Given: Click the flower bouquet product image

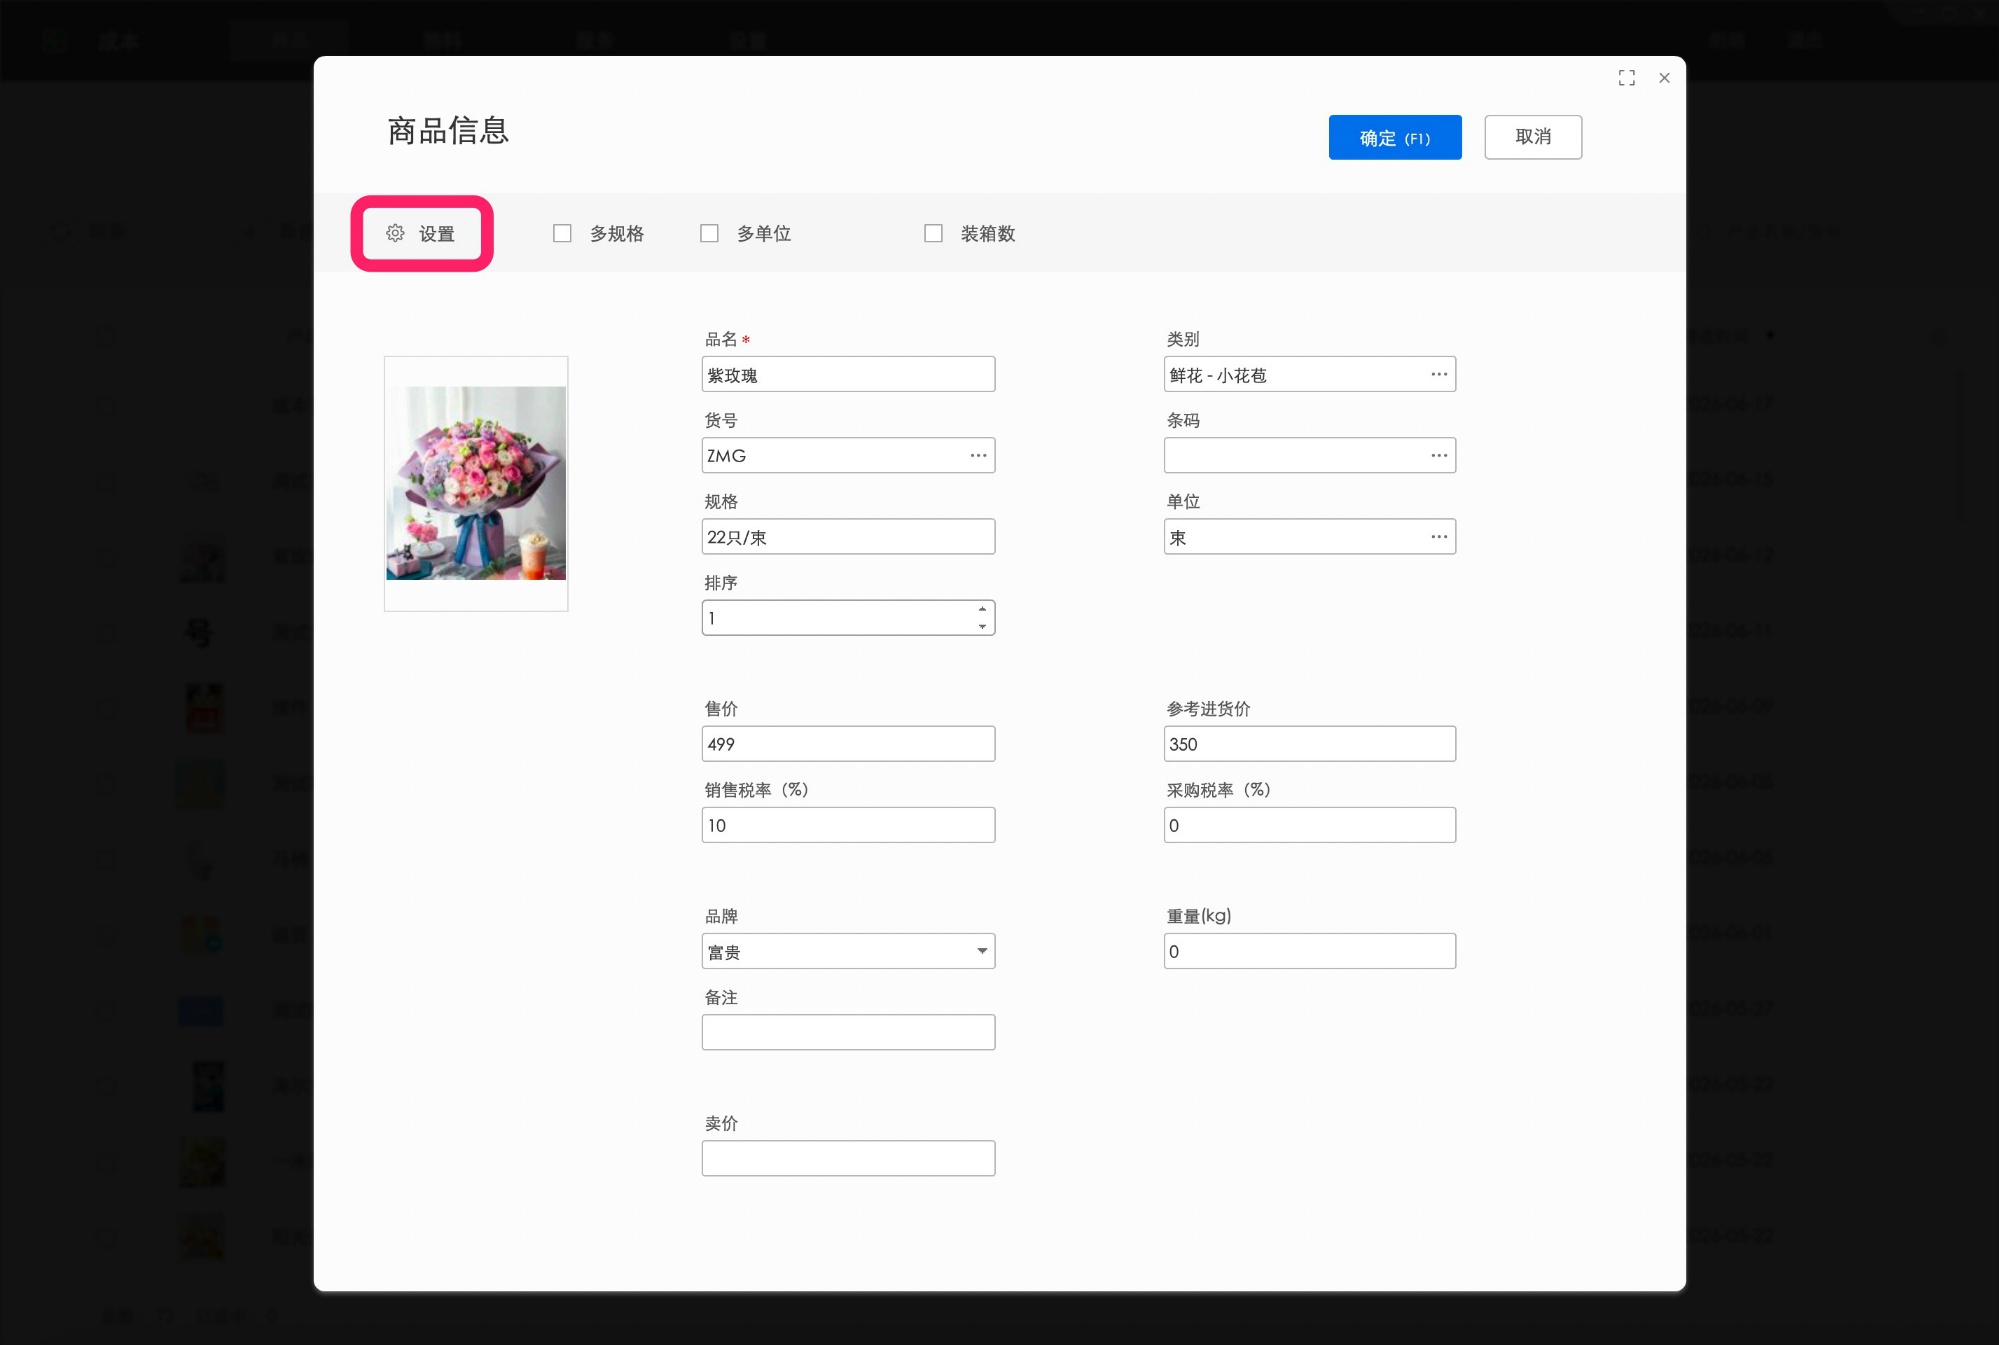Looking at the screenshot, I should (476, 483).
